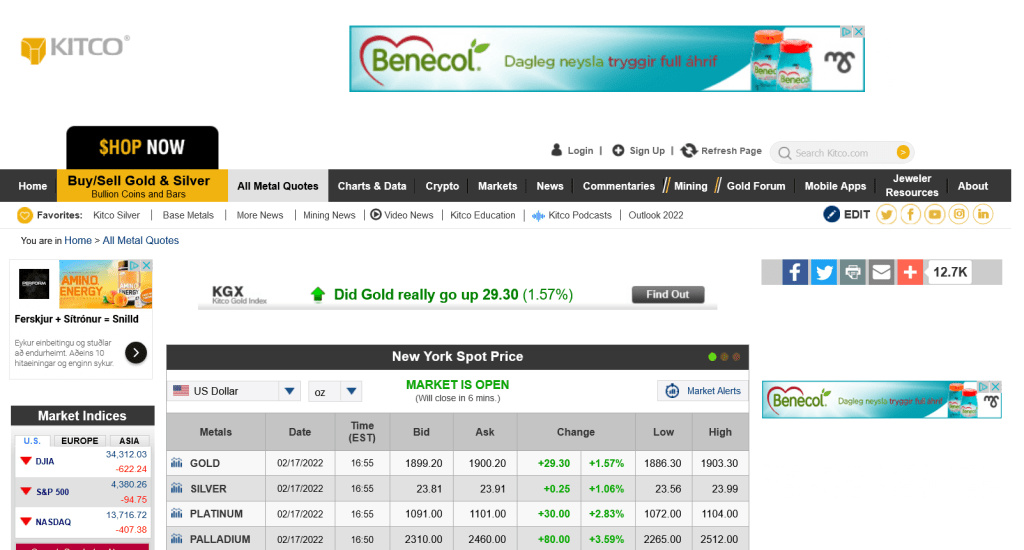Click the Kitco logo
This screenshot has height=550, width=1024.
[75, 48]
